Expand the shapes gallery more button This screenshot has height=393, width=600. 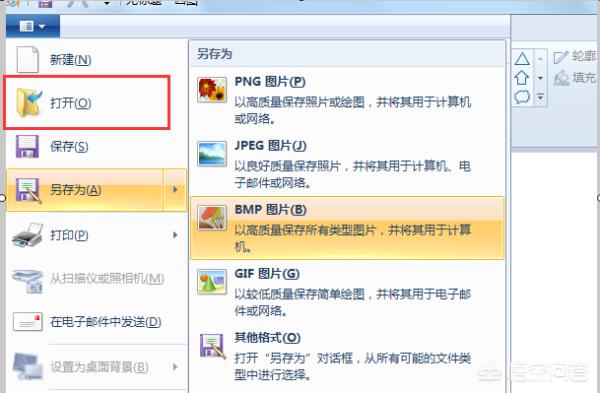540,97
